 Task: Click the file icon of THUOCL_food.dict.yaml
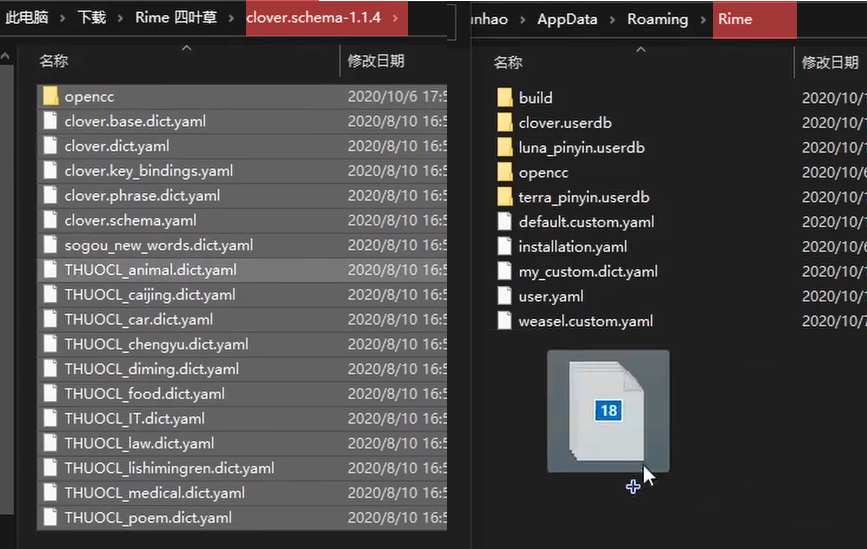[50, 394]
